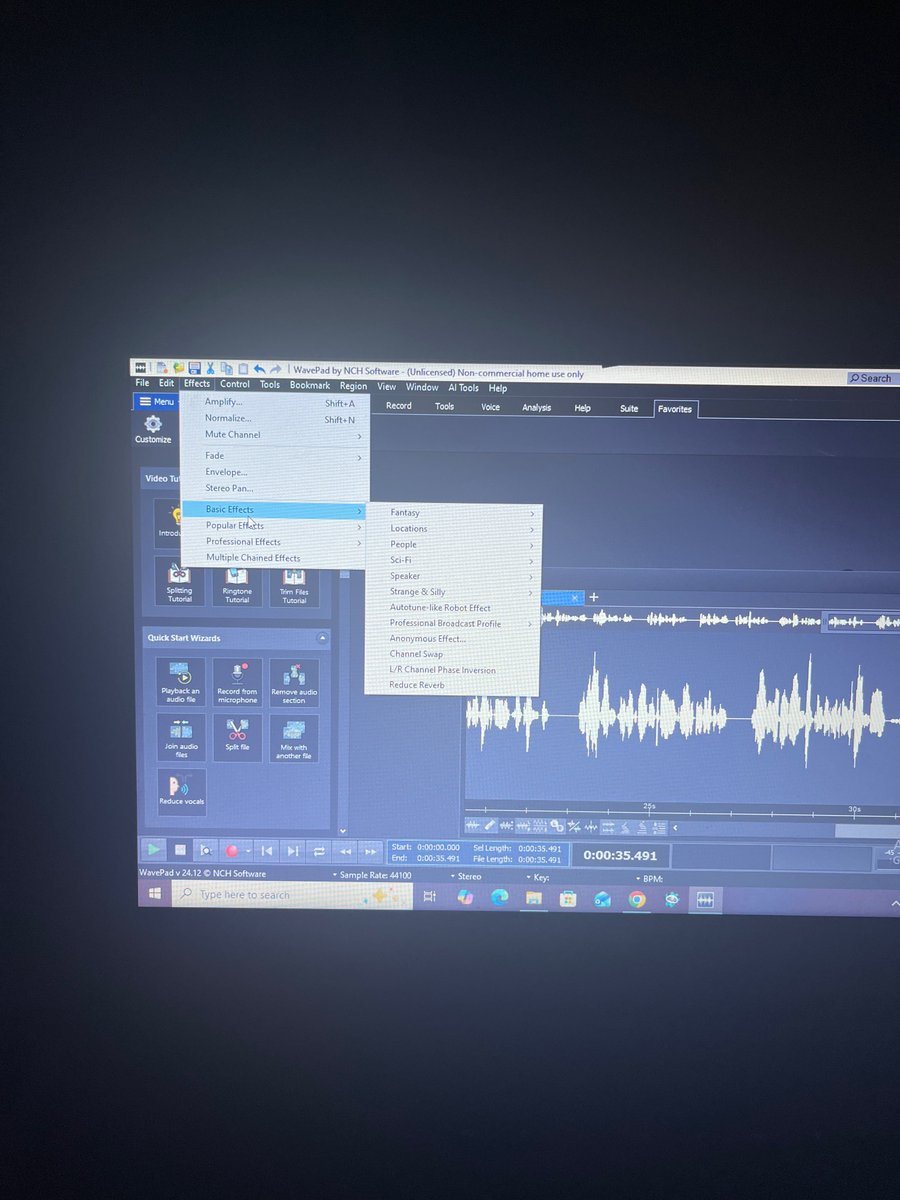Open the Bookmark menu
Image resolution: width=900 pixels, height=1200 pixels.
tap(310, 385)
